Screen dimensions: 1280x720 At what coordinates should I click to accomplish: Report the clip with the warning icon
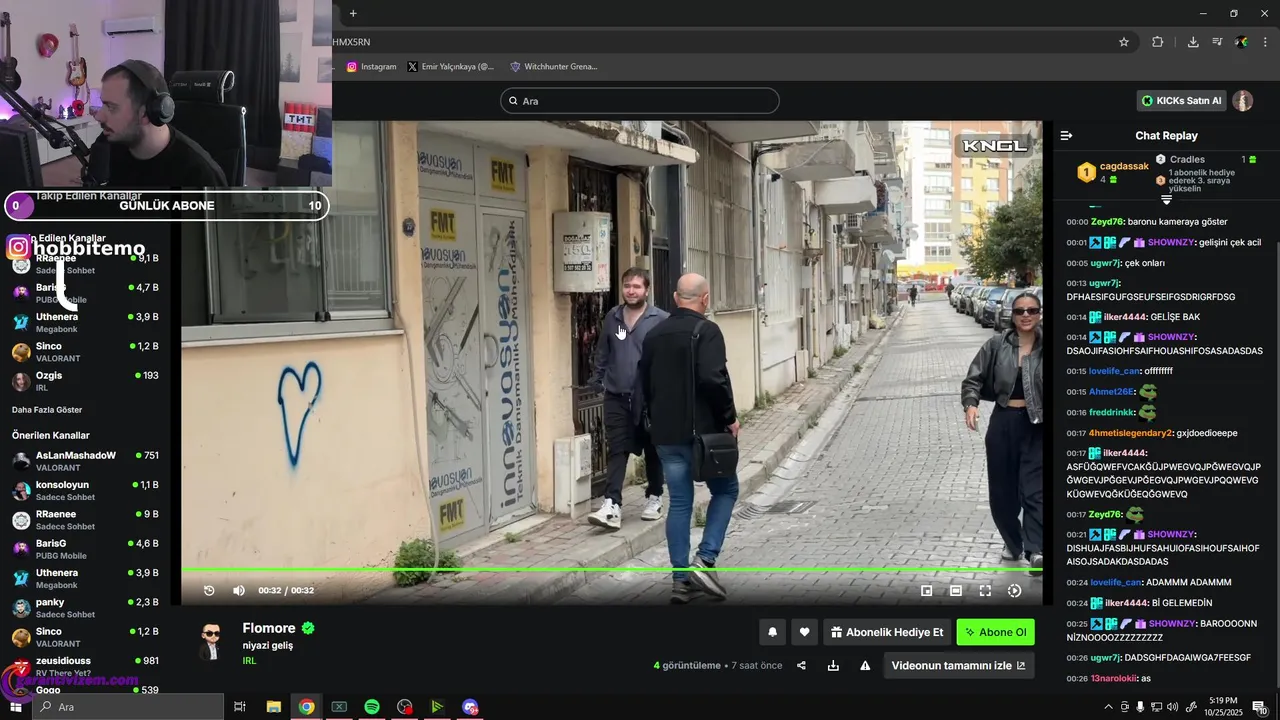coord(865,665)
